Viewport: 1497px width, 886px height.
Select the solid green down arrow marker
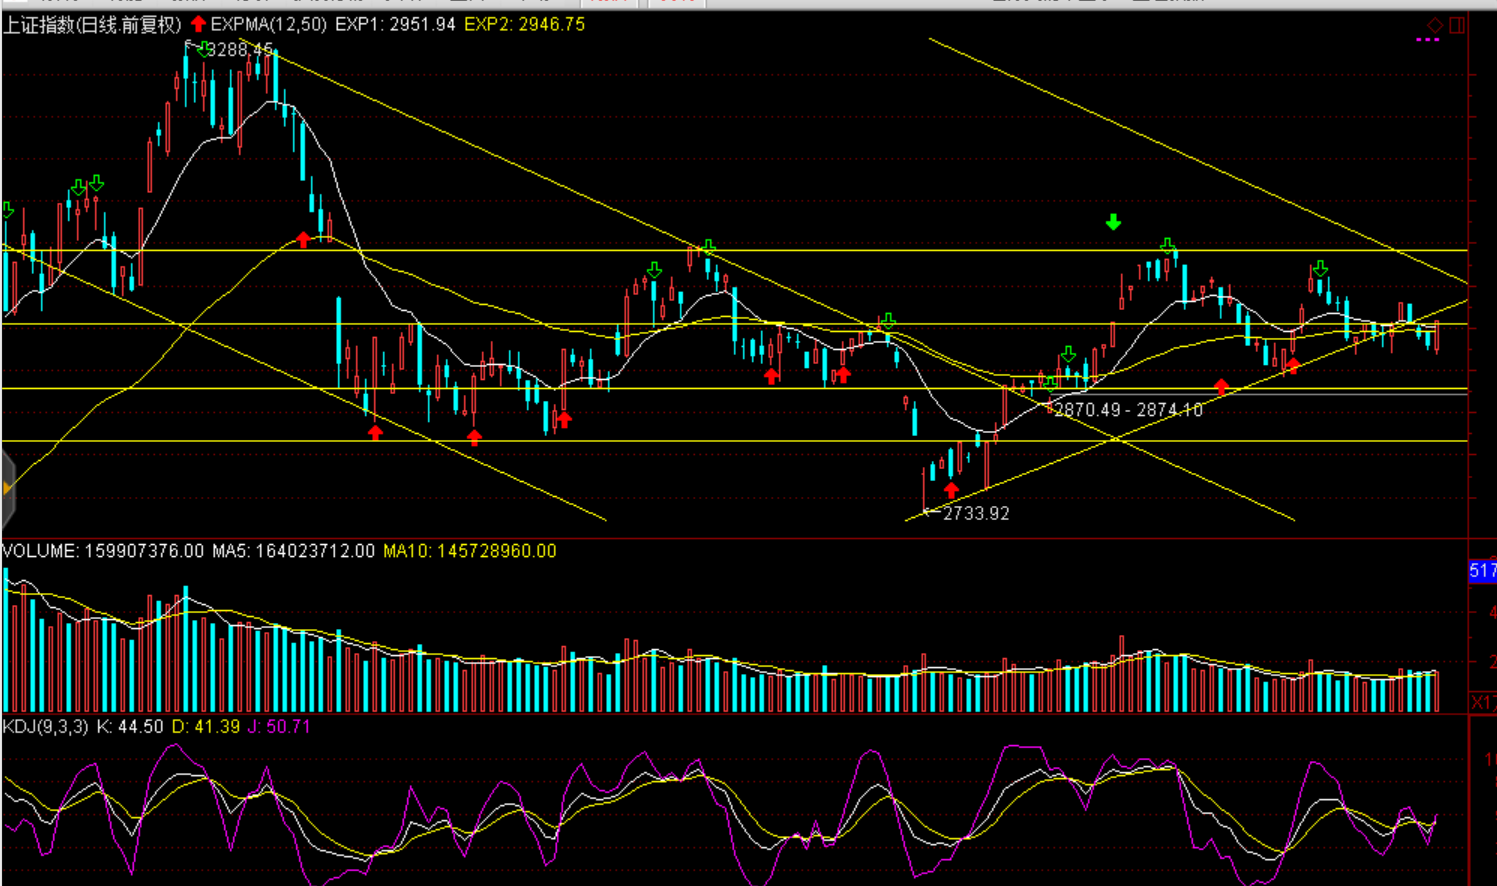pyautogui.click(x=1113, y=222)
